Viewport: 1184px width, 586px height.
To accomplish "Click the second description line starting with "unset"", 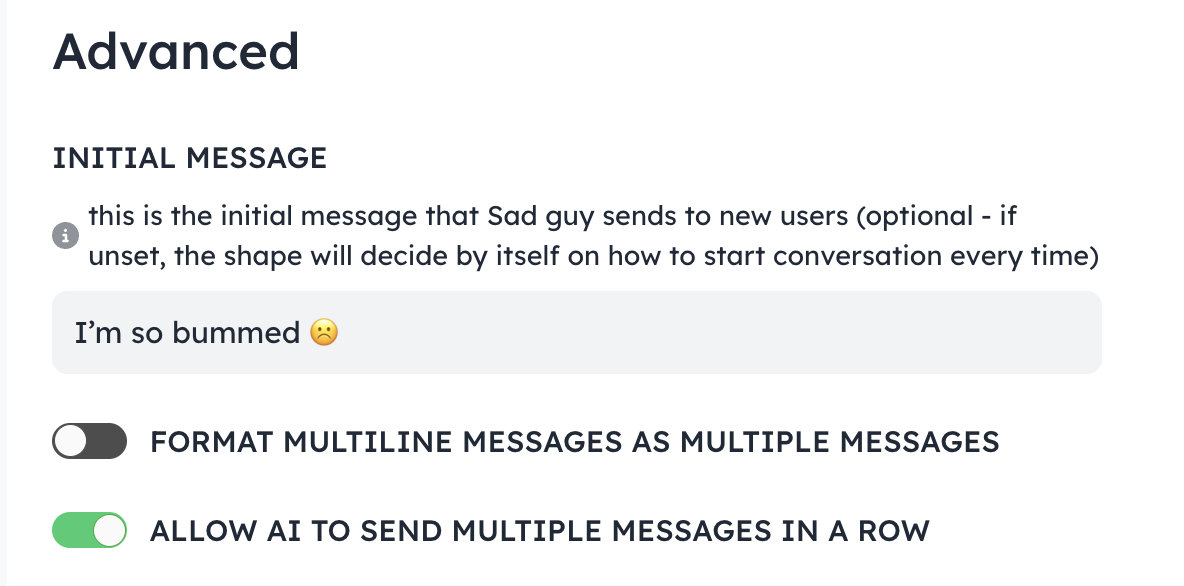I will coord(594,256).
